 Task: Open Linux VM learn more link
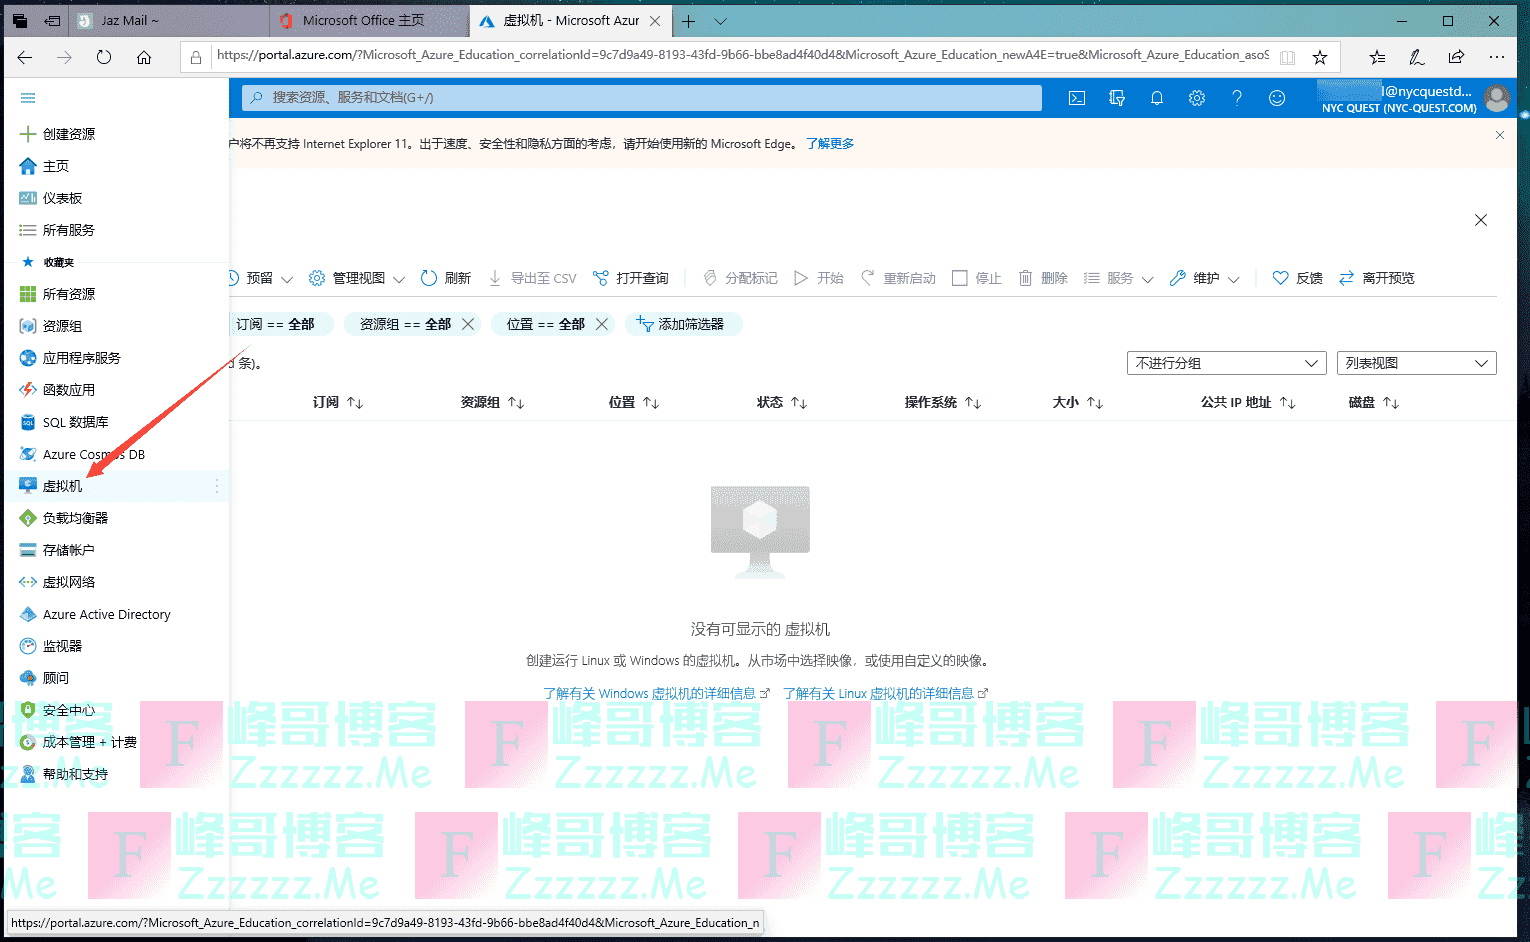pos(885,693)
